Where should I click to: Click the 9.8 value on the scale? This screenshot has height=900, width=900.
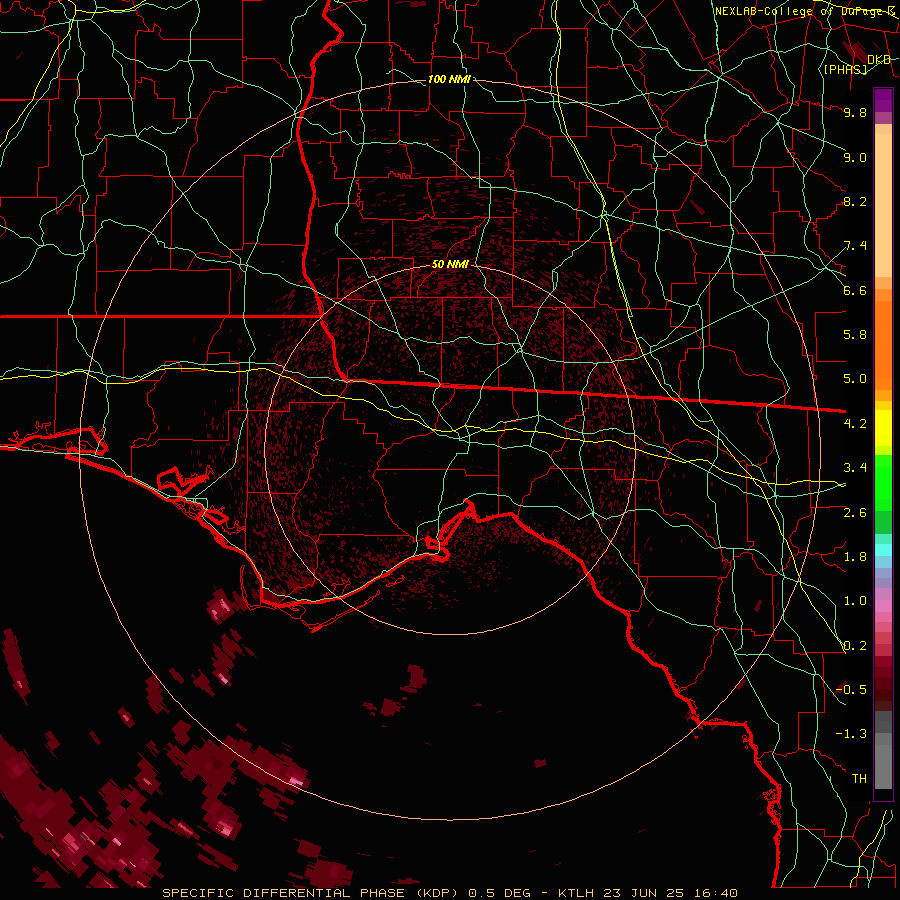coord(855,112)
